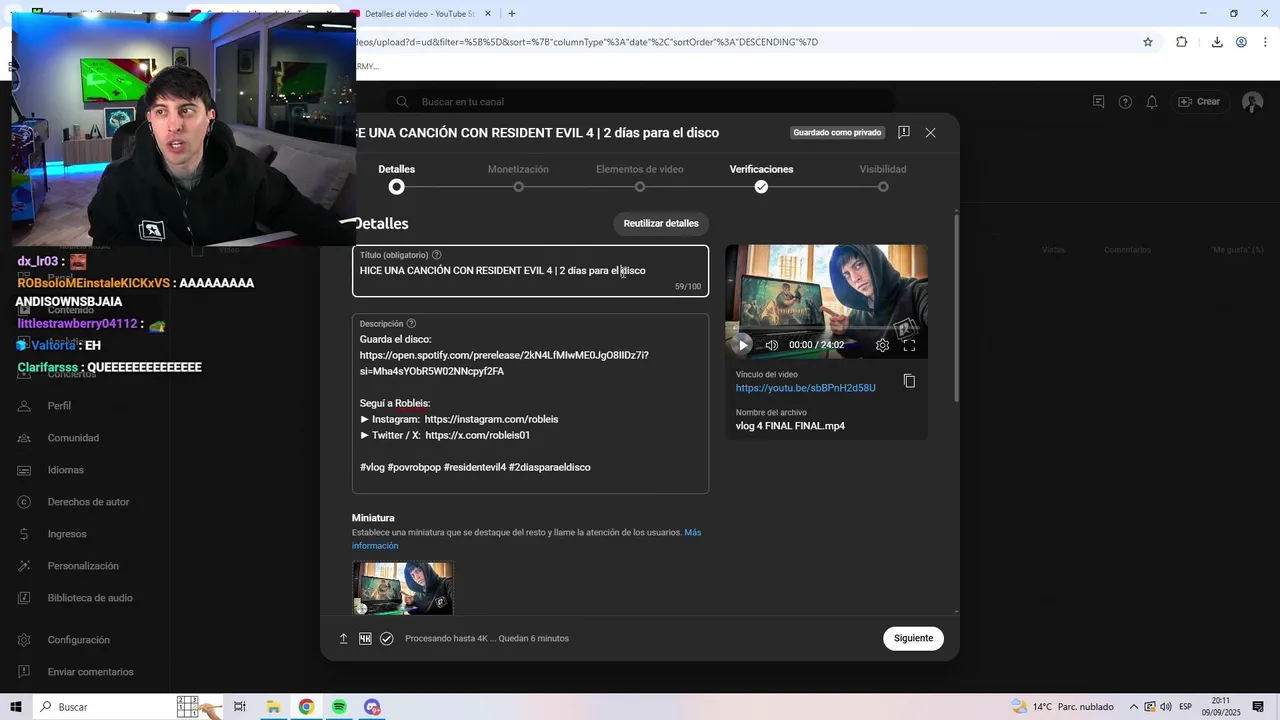Open the channel account avatar menu
This screenshot has width=1280, height=720.
pos(1252,102)
